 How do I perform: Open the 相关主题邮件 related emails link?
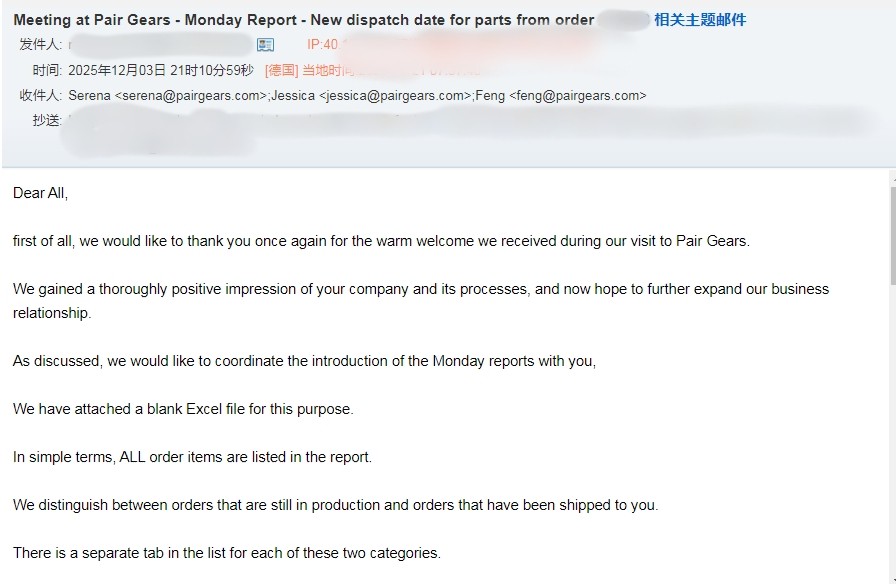tap(699, 20)
